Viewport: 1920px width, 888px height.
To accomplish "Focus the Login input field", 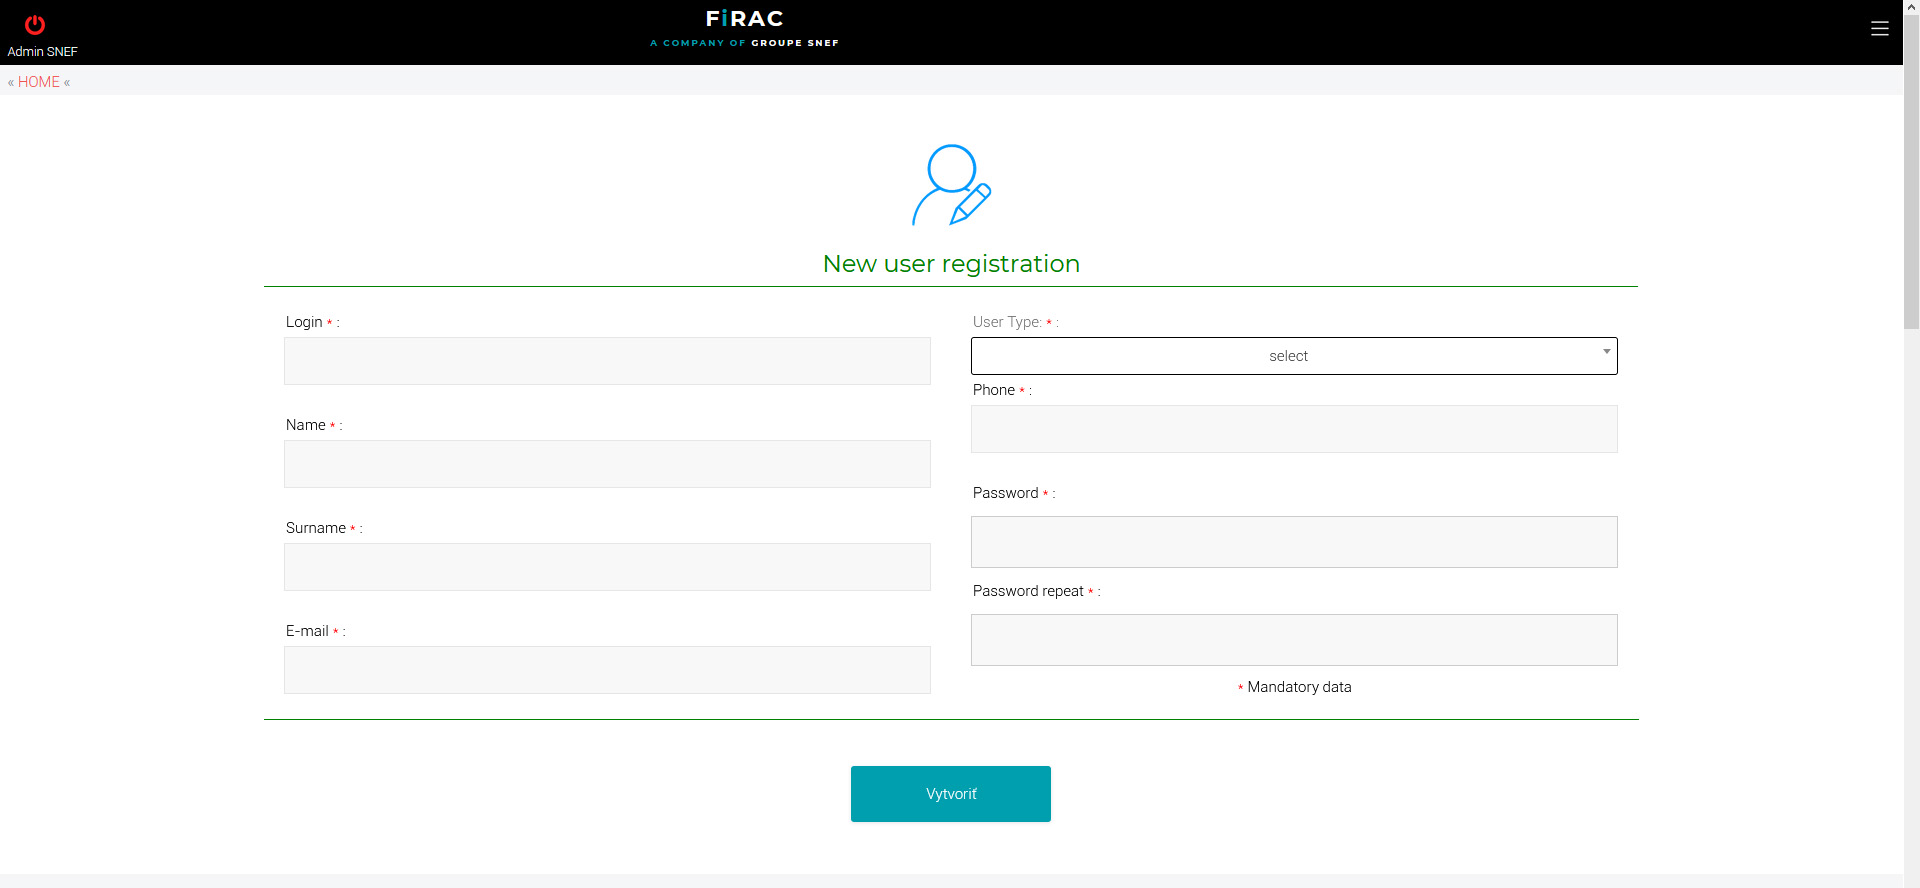I will pos(607,361).
